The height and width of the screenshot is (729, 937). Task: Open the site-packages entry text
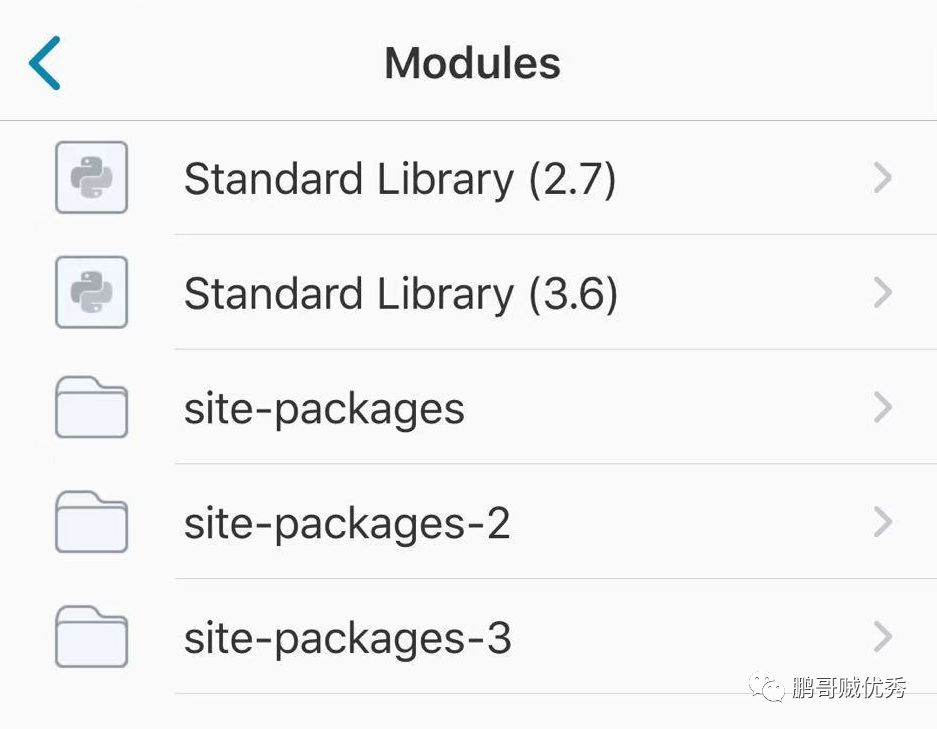click(x=324, y=409)
